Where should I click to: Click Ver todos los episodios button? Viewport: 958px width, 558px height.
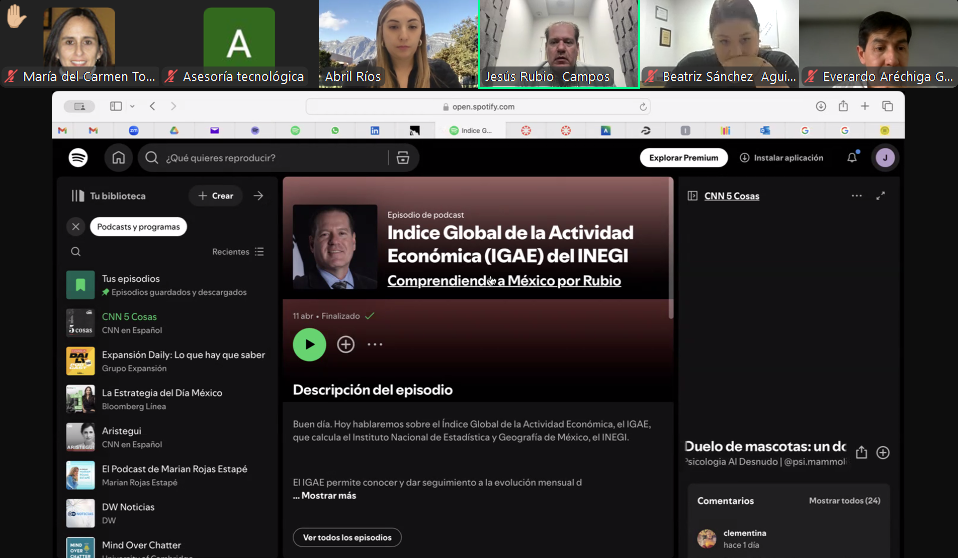point(347,537)
